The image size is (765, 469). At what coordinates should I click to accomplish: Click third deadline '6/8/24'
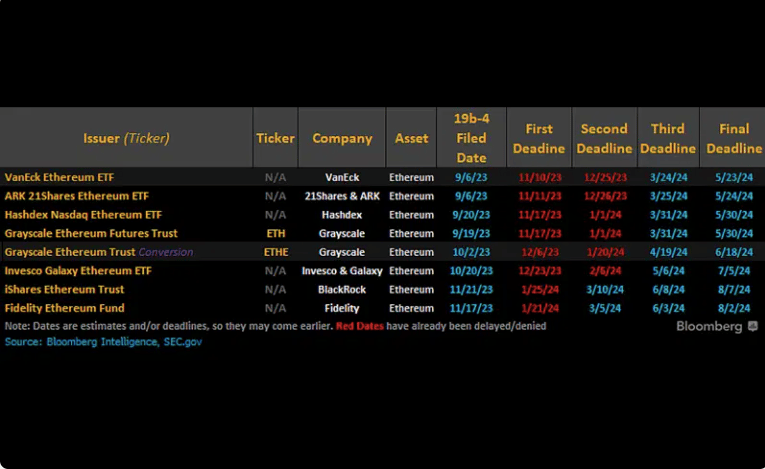(x=668, y=289)
